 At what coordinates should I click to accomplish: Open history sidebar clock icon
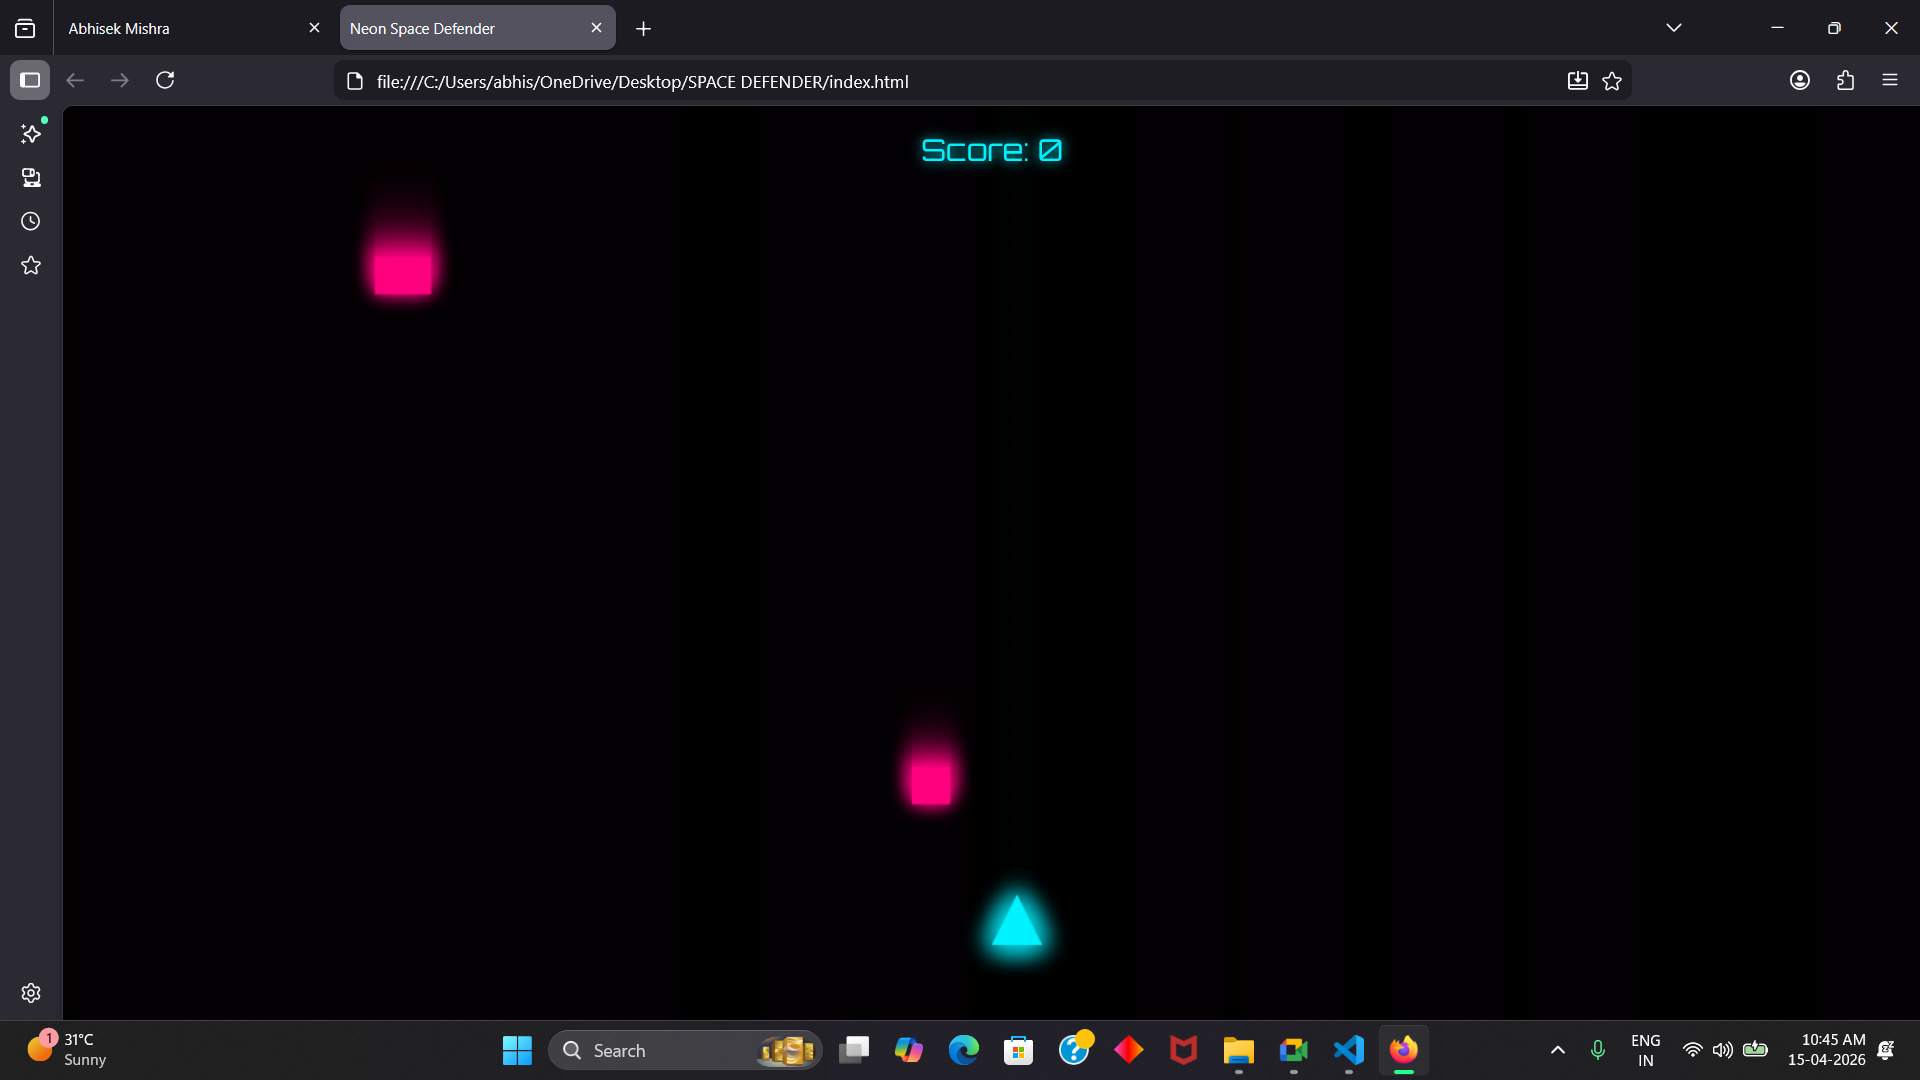[31, 221]
